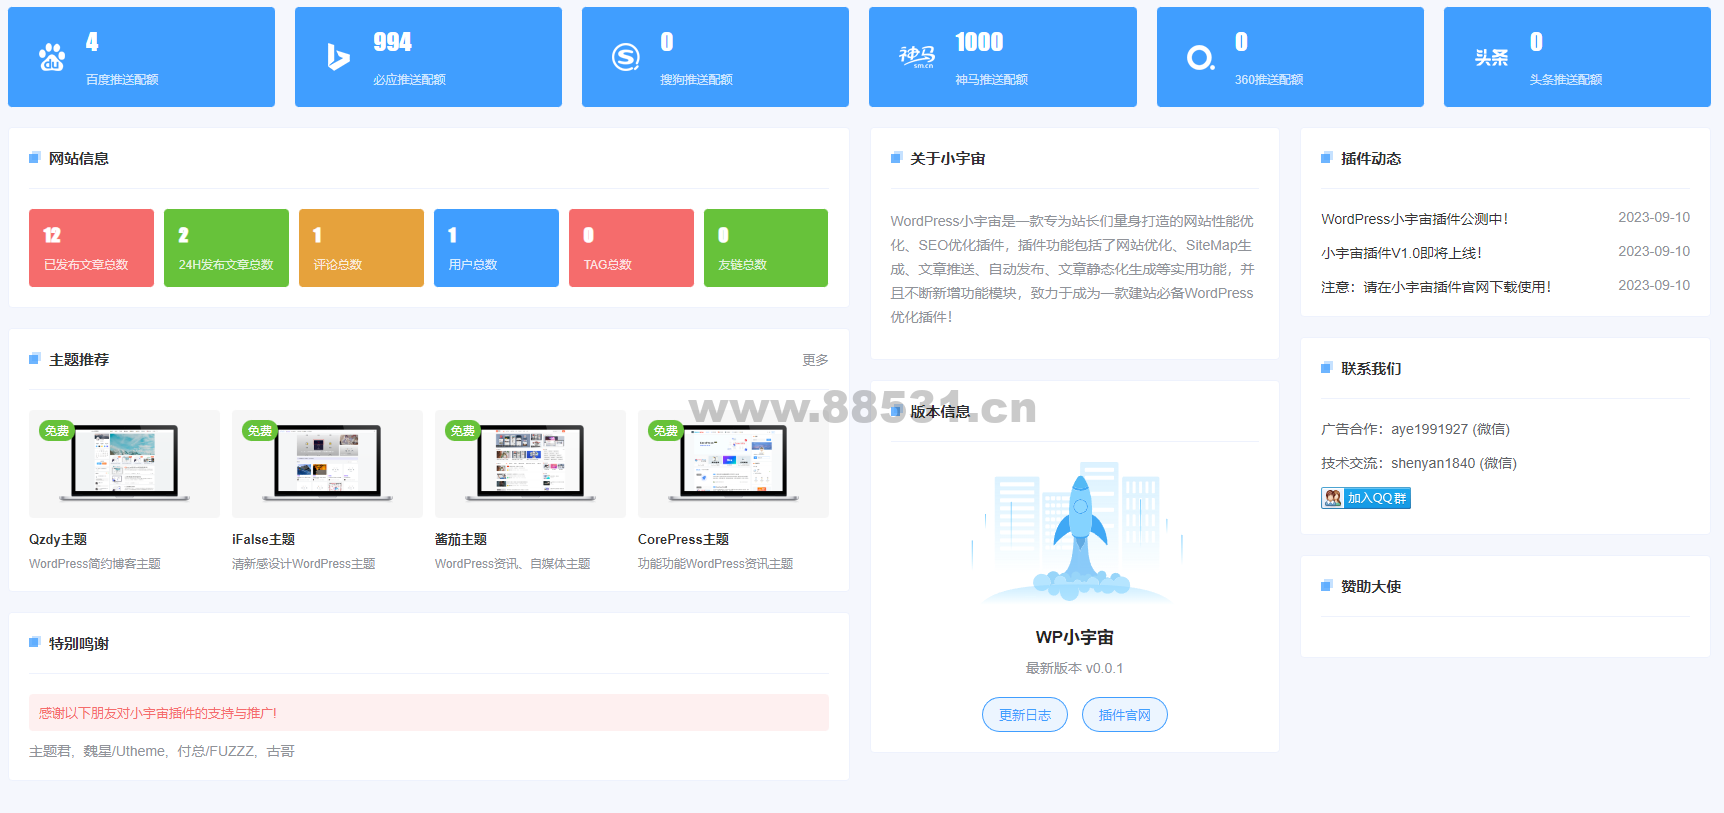Click the Toutiao 头条 logo icon
Image resolution: width=1724 pixels, height=813 pixels.
point(1491,58)
